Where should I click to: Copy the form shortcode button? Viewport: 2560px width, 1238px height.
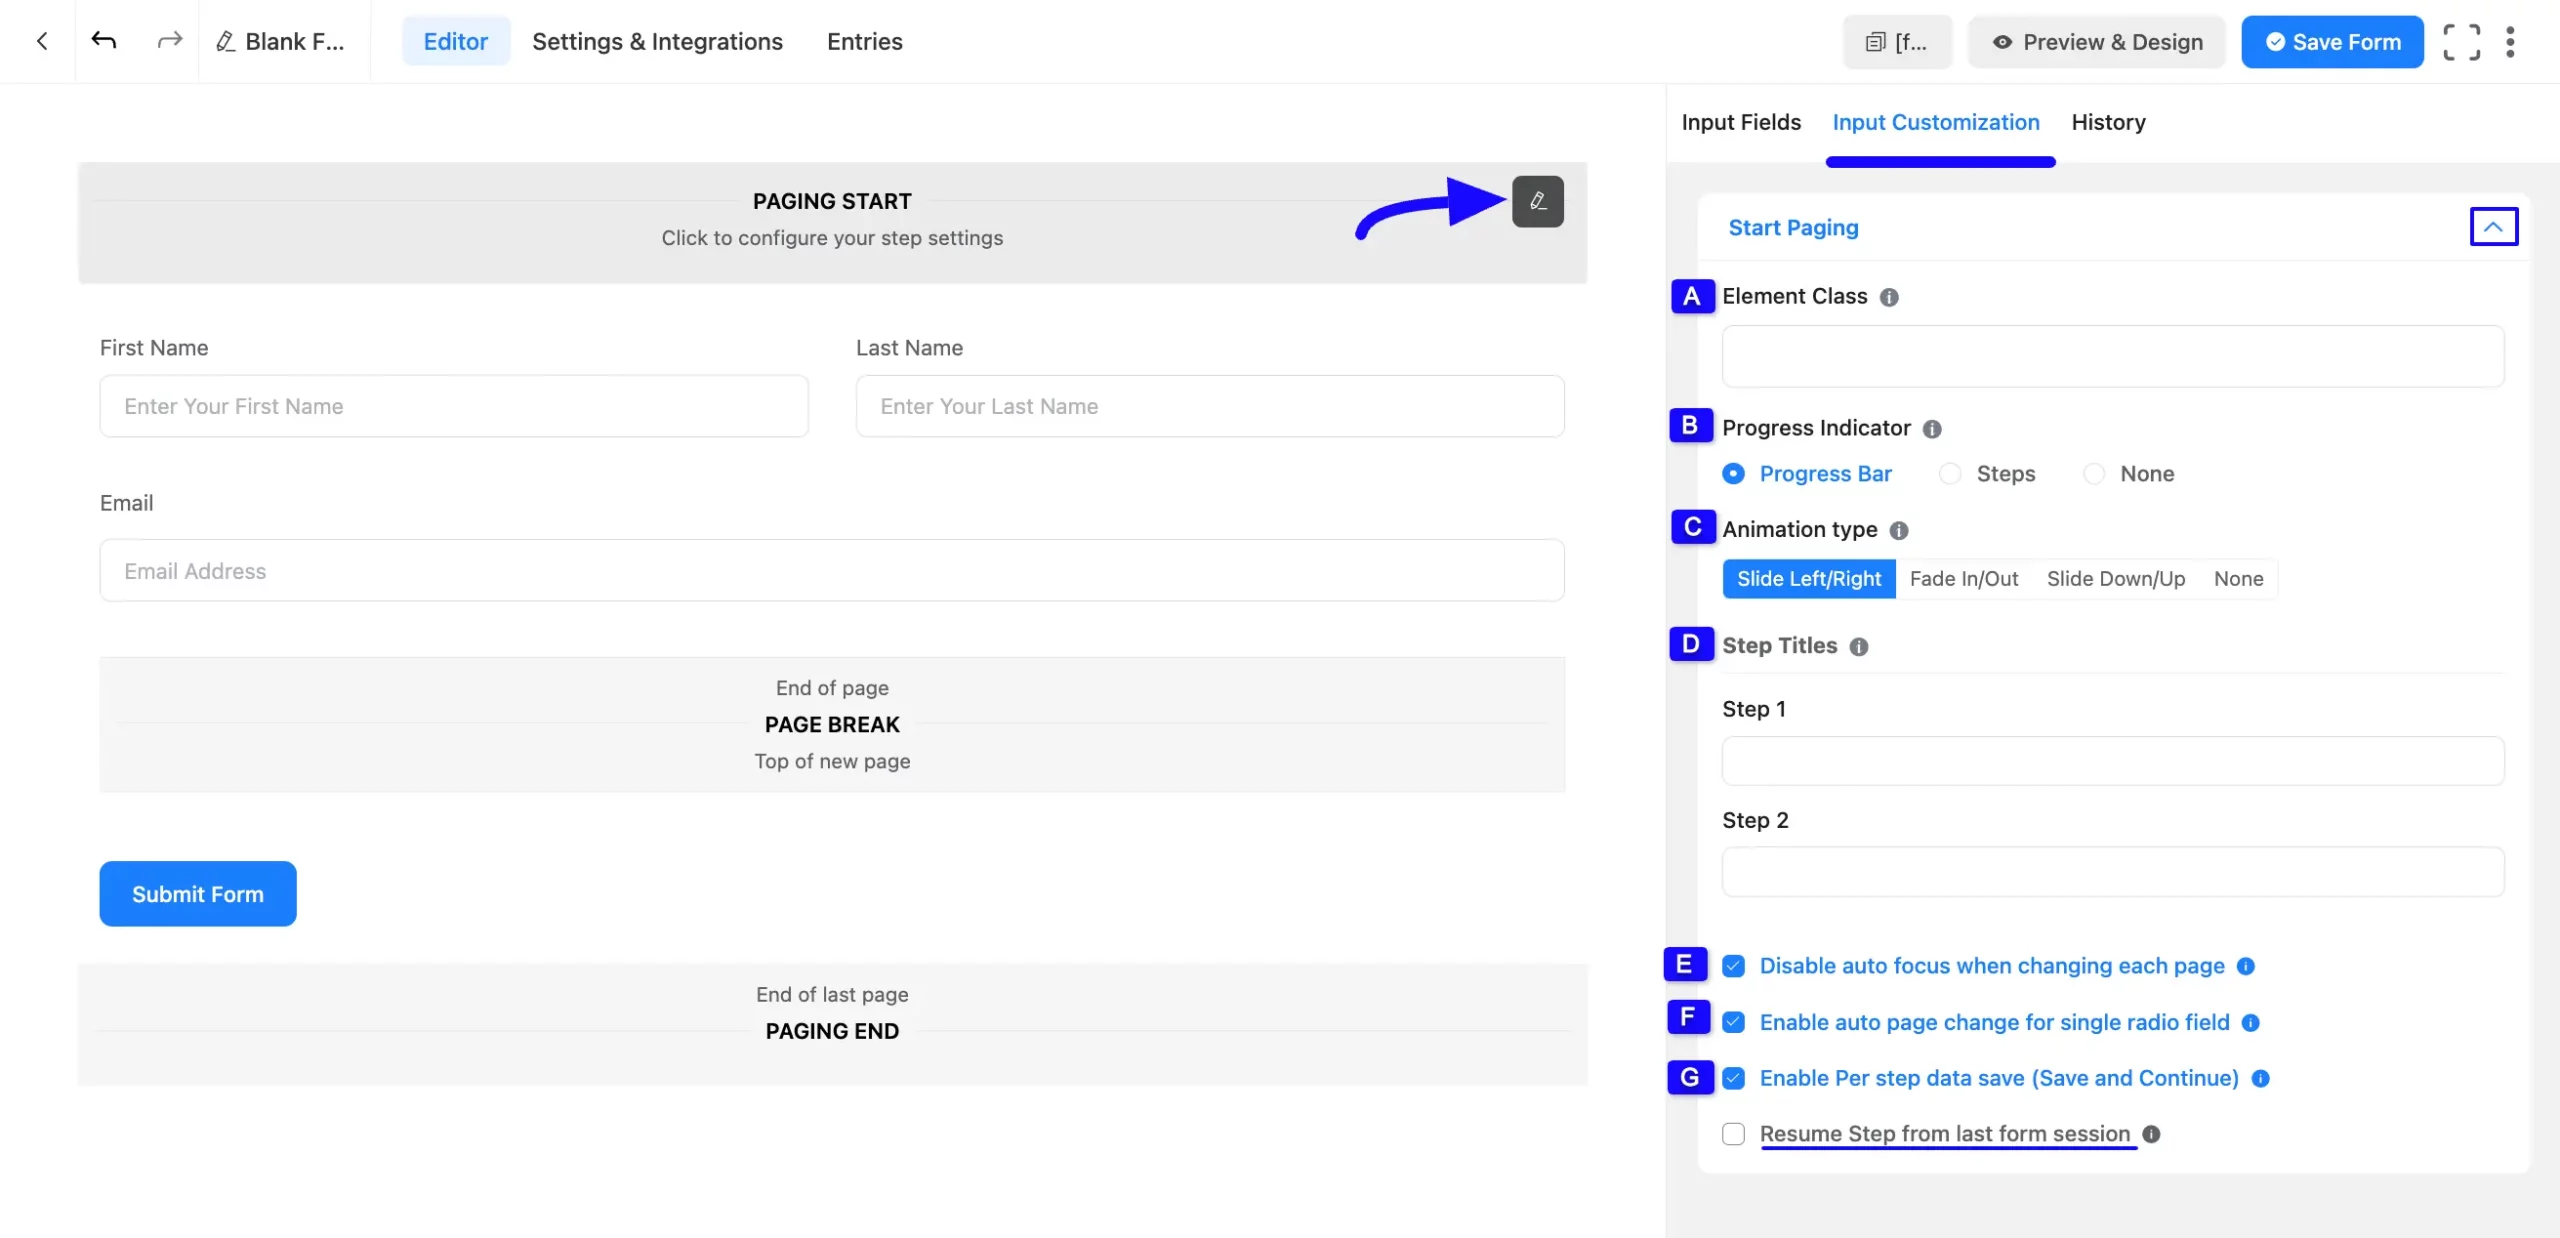point(1897,42)
